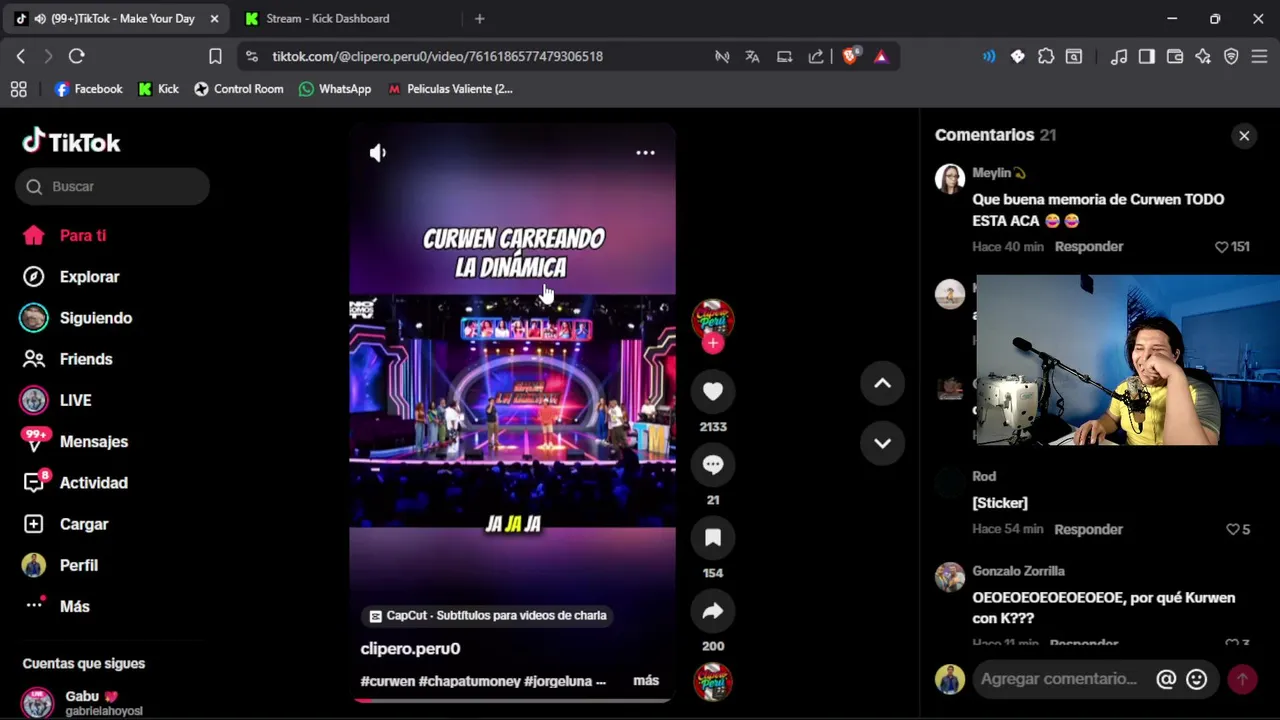
Task: Open the clipero.peru0 username link
Action: point(410,648)
